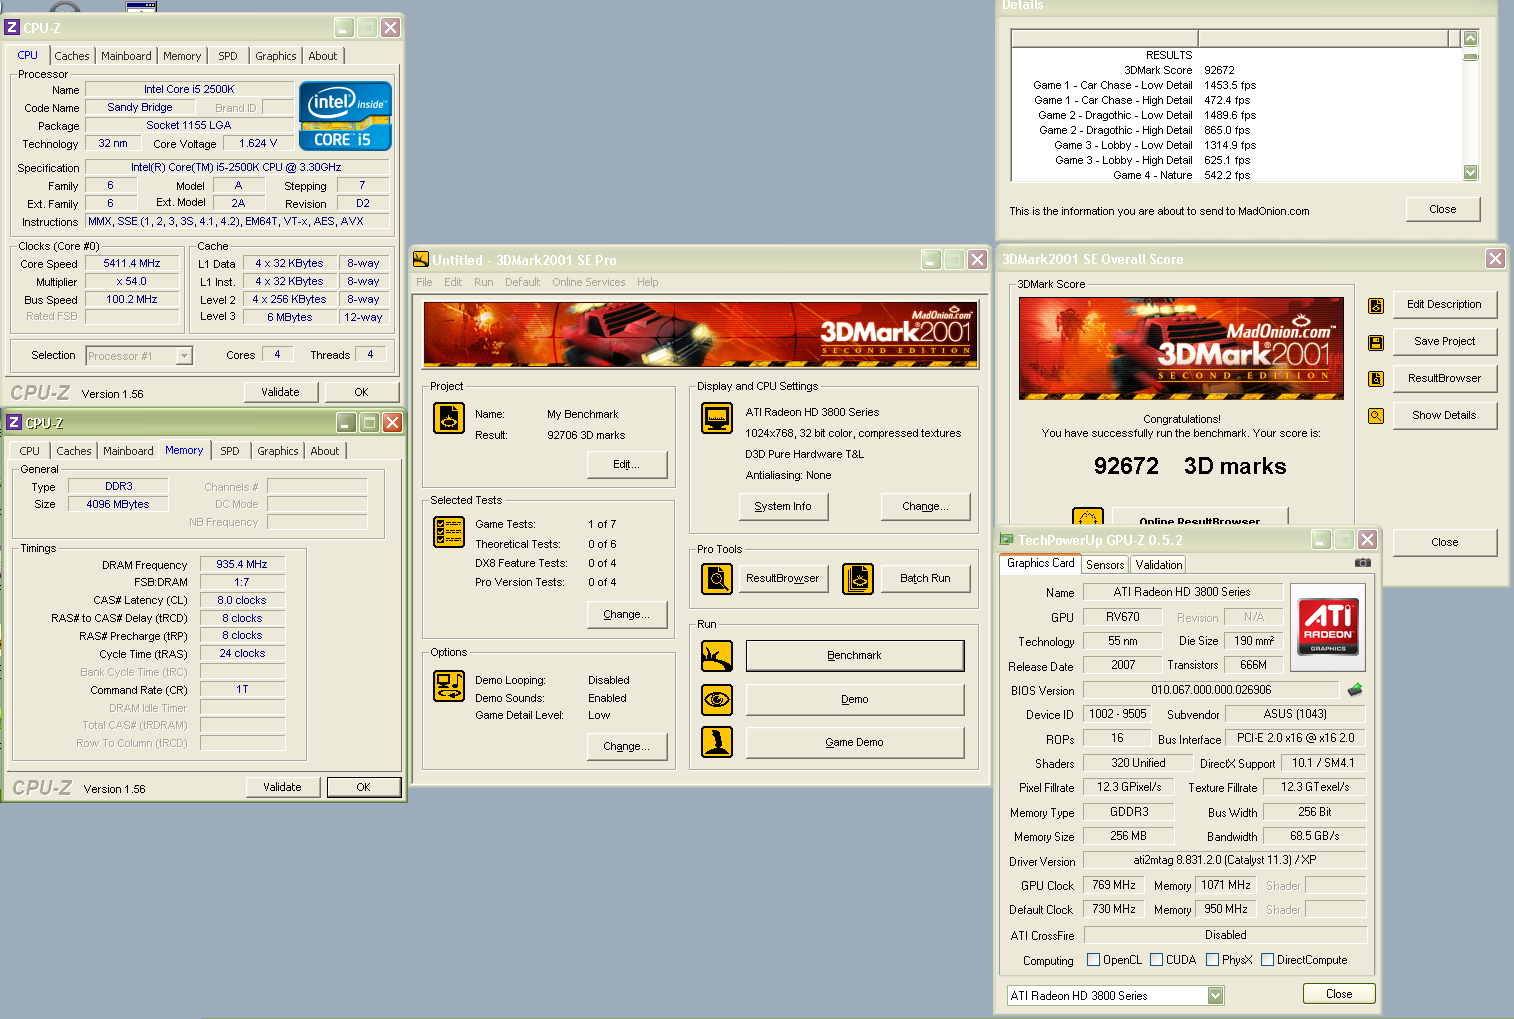
Task: Open the Processor #1 selection dropdown
Action: pyautogui.click(x=184, y=356)
